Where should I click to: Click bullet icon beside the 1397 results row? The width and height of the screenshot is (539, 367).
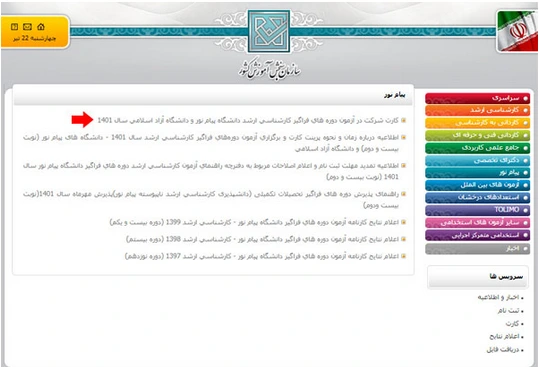(404, 256)
